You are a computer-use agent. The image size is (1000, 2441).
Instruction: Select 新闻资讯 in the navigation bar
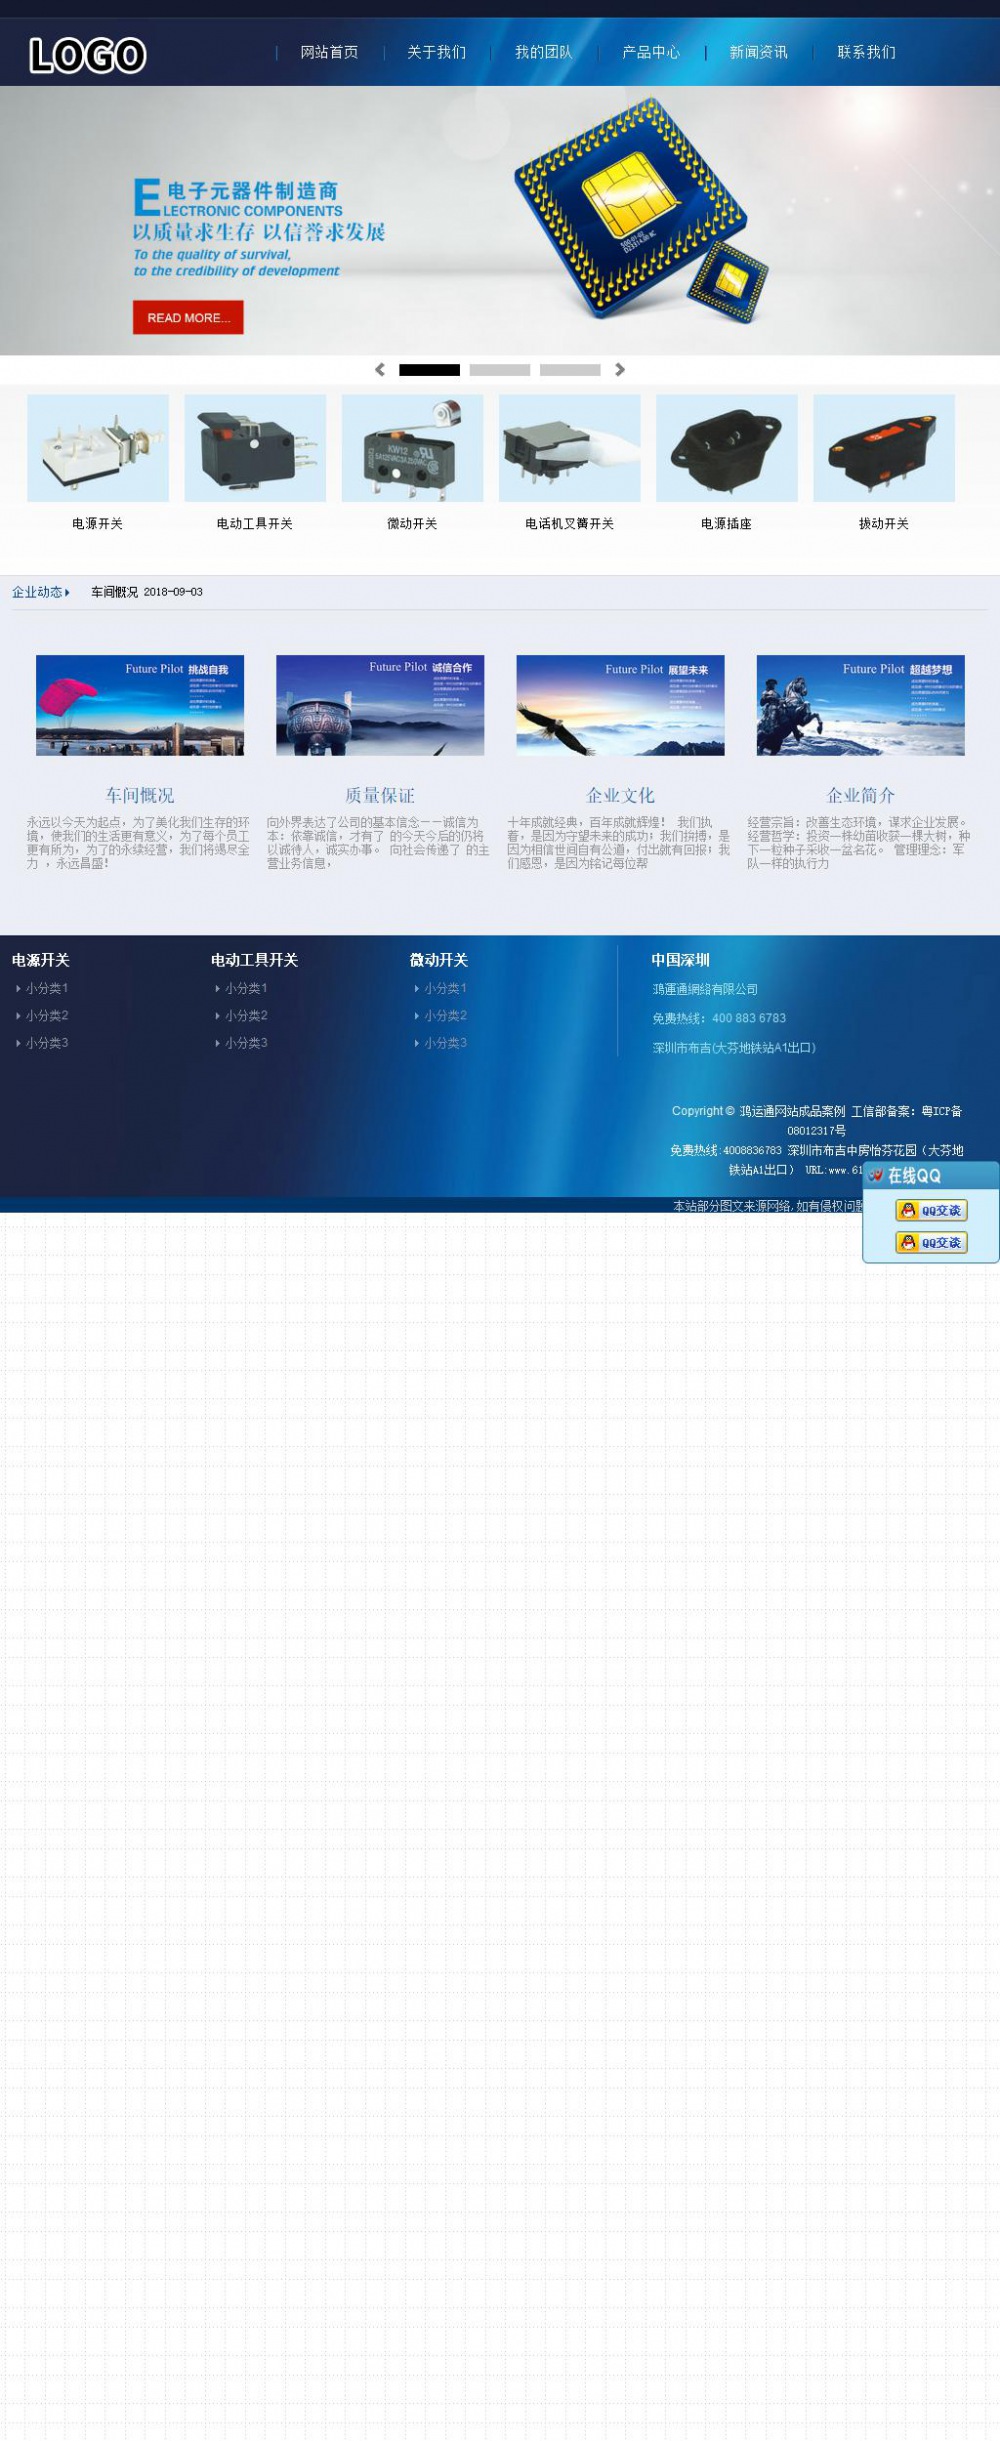[x=758, y=52]
